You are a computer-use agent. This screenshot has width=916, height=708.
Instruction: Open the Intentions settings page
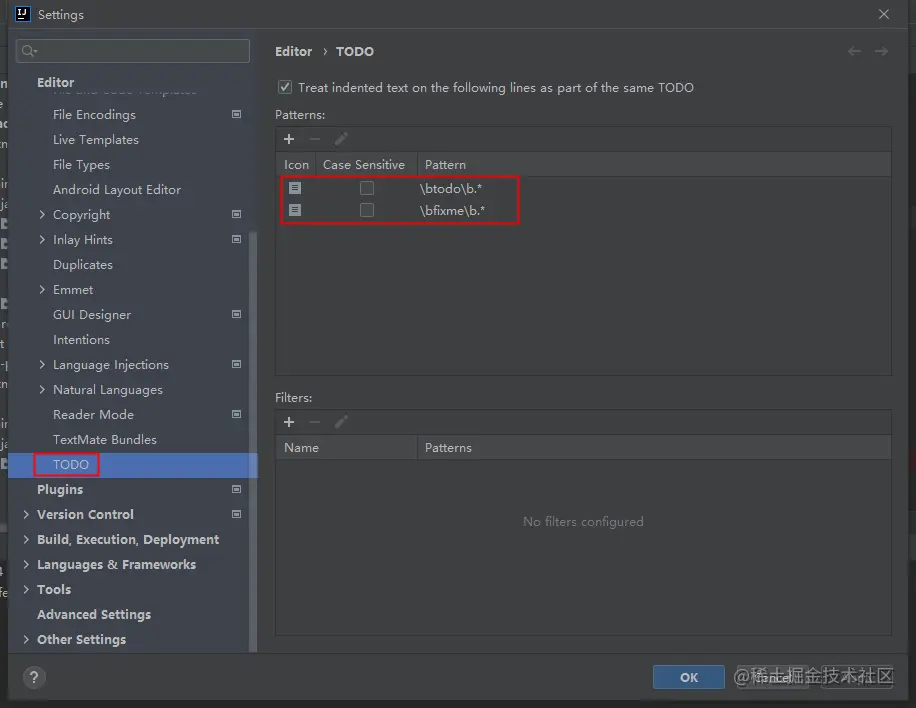[x=81, y=339]
